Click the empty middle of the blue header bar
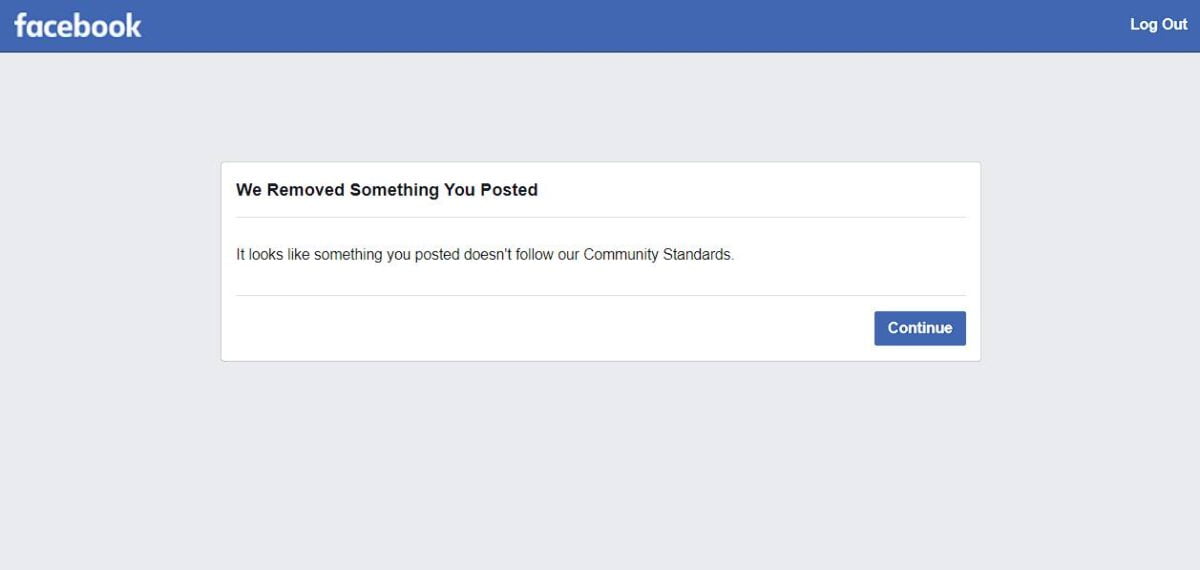1200x570 pixels. (600, 26)
